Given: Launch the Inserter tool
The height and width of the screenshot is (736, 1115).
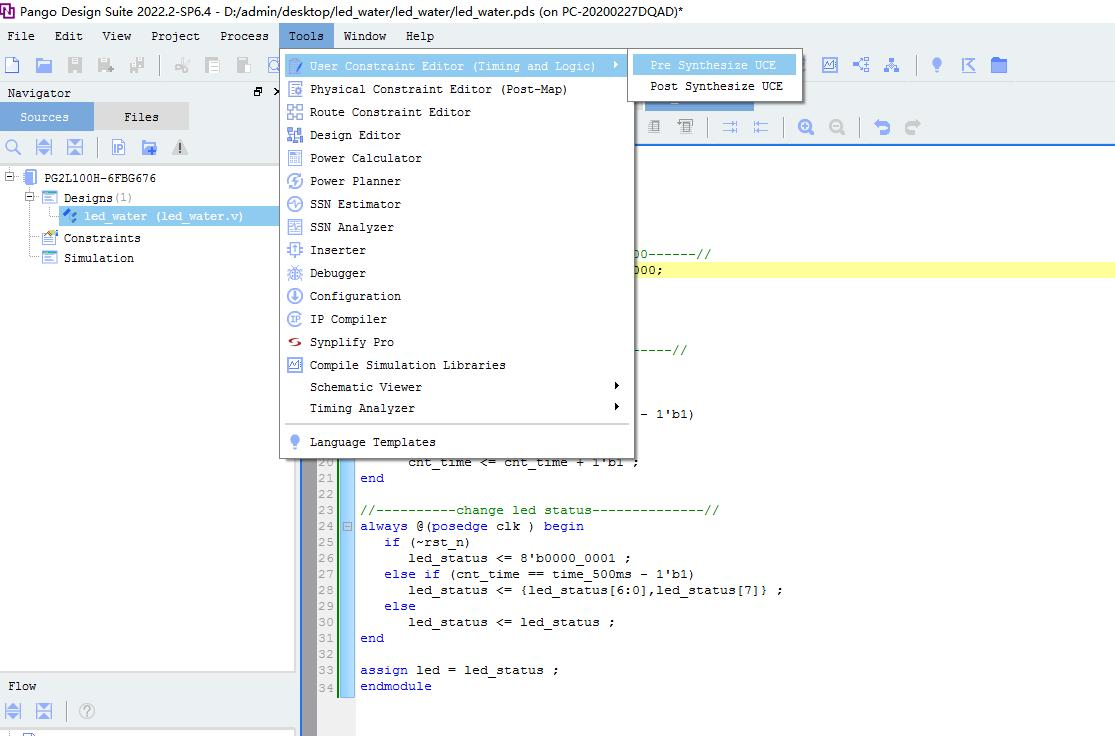Looking at the screenshot, I should (x=456, y=250).
